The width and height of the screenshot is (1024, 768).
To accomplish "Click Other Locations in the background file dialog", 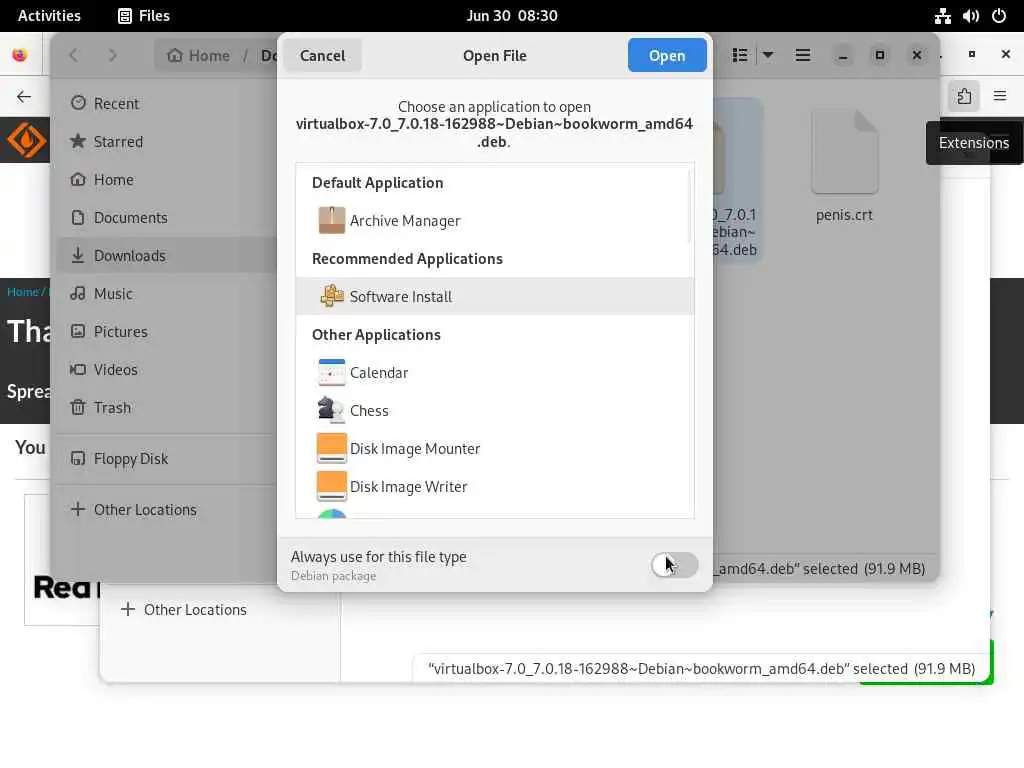I will [x=184, y=609].
